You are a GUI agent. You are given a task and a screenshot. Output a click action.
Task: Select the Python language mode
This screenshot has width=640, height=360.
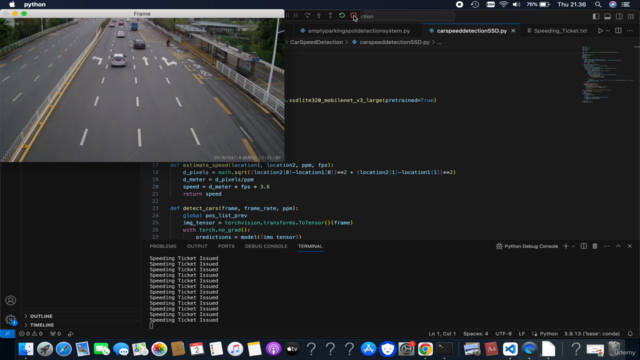pyautogui.click(x=549, y=333)
